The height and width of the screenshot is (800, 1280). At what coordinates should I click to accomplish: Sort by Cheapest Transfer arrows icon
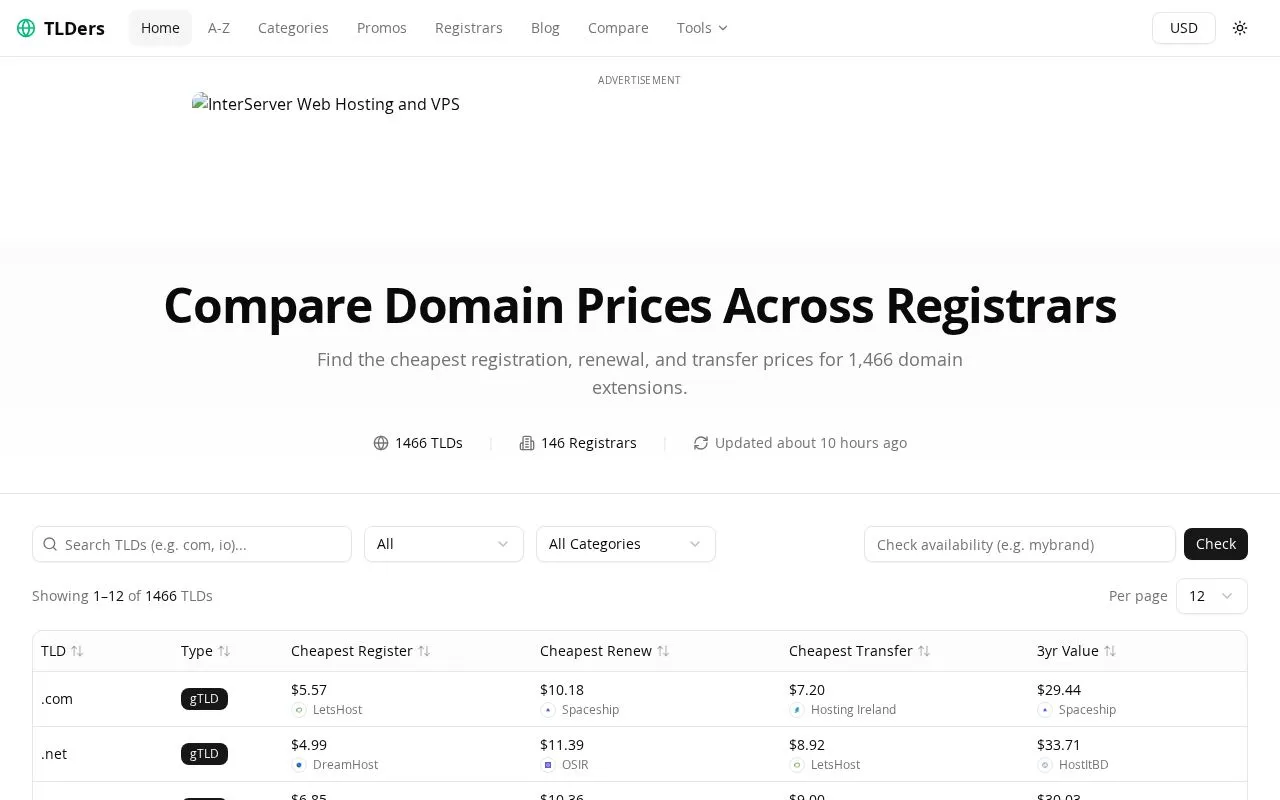coord(924,651)
